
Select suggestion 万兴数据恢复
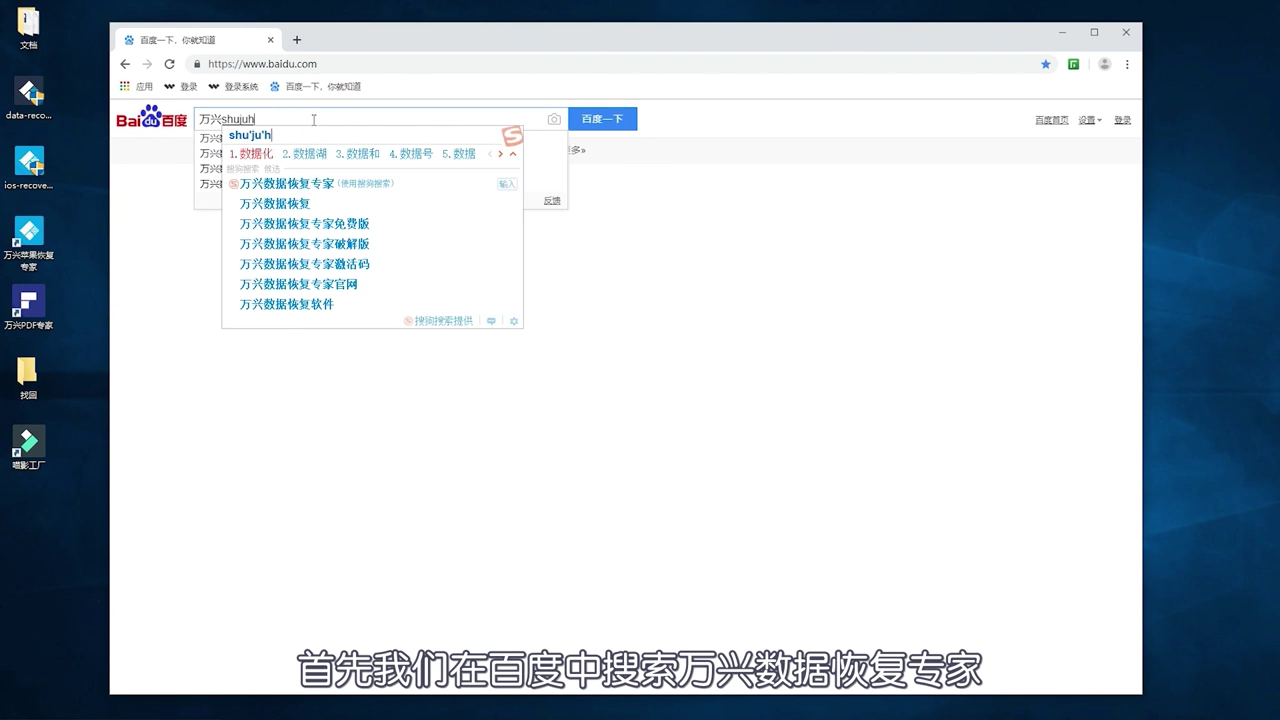pyautogui.click(x=275, y=204)
